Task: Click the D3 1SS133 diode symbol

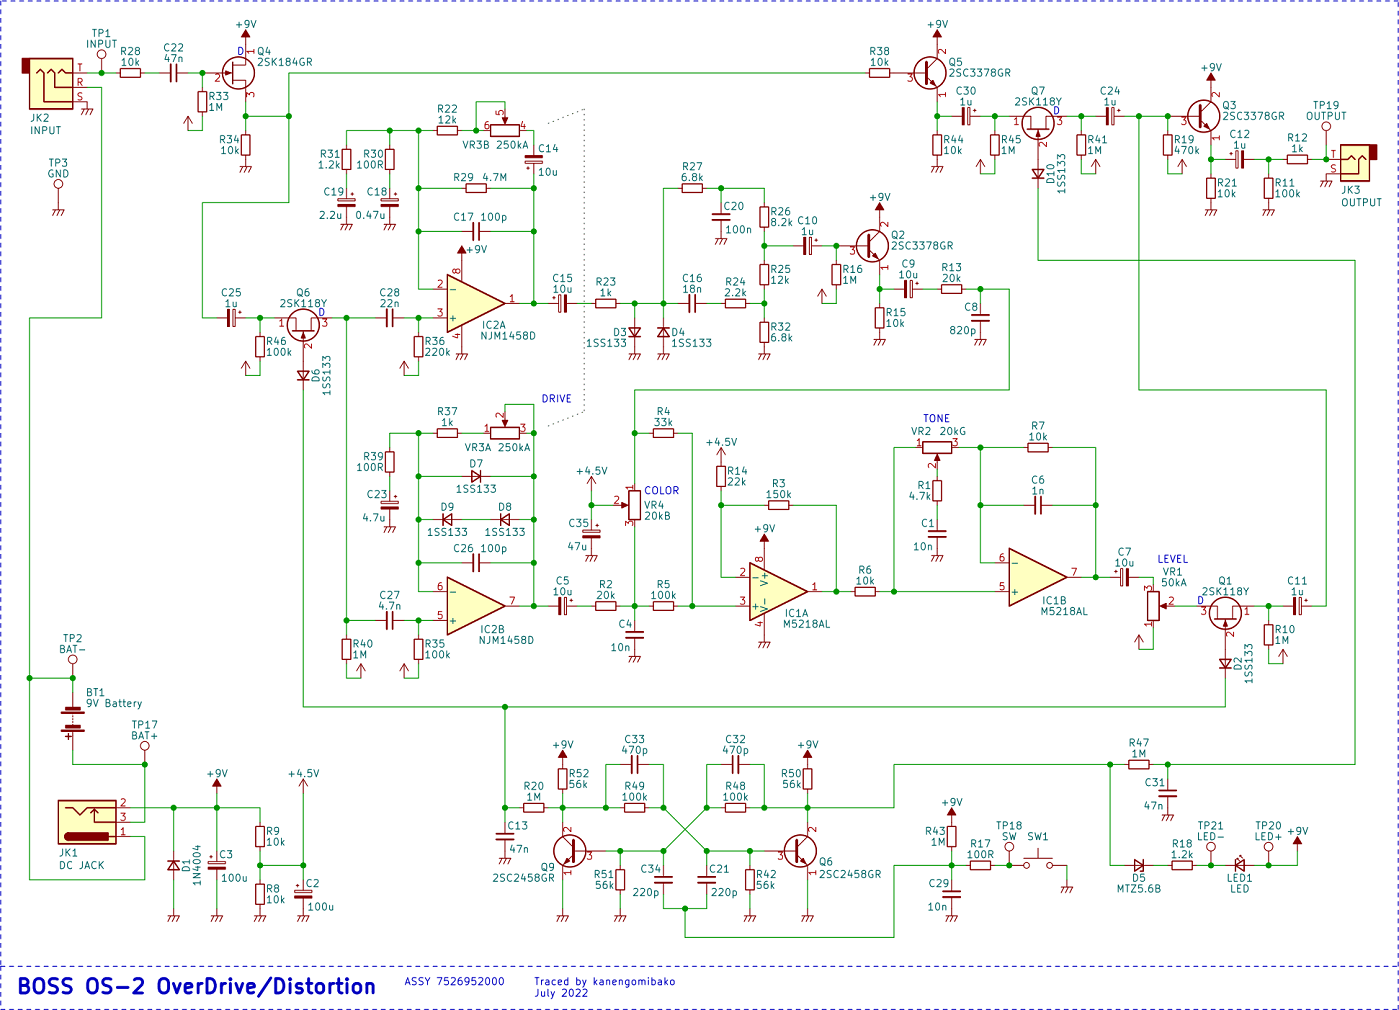Action: [633, 331]
